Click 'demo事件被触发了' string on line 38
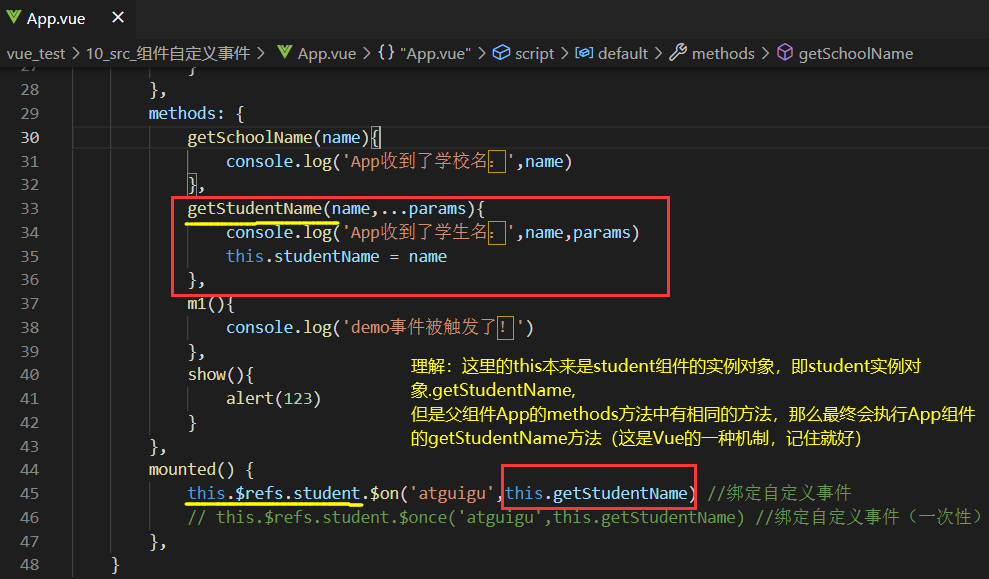The image size is (989, 579). pyautogui.click(x=434, y=327)
